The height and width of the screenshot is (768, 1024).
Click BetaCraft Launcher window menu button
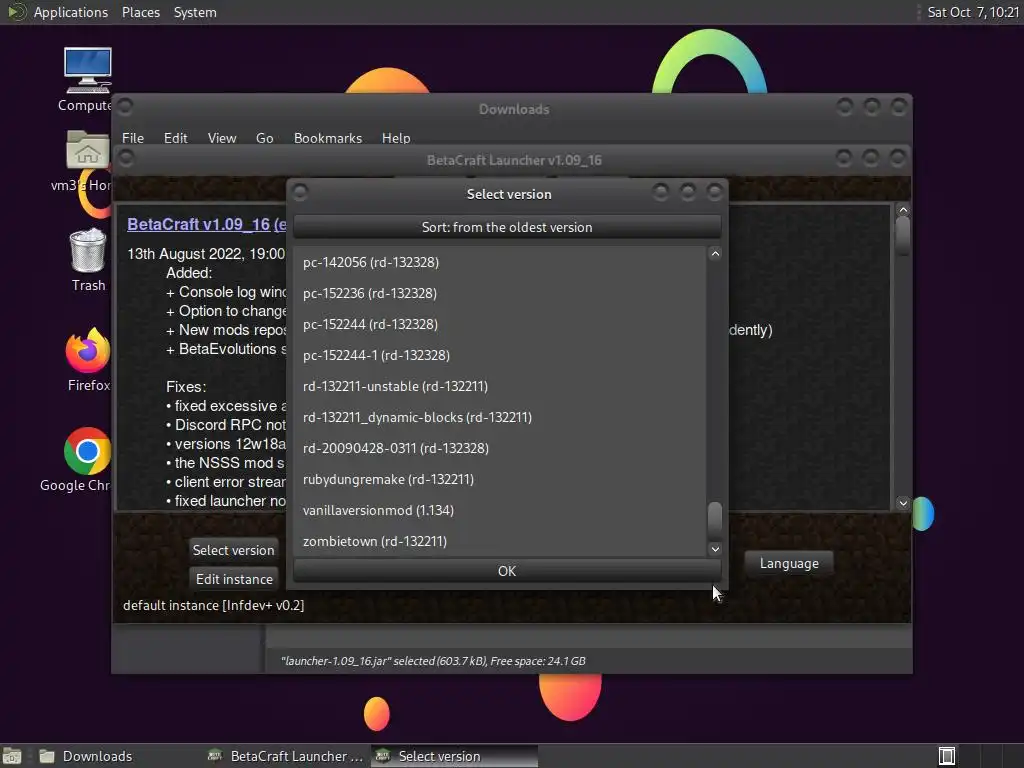tap(126, 158)
